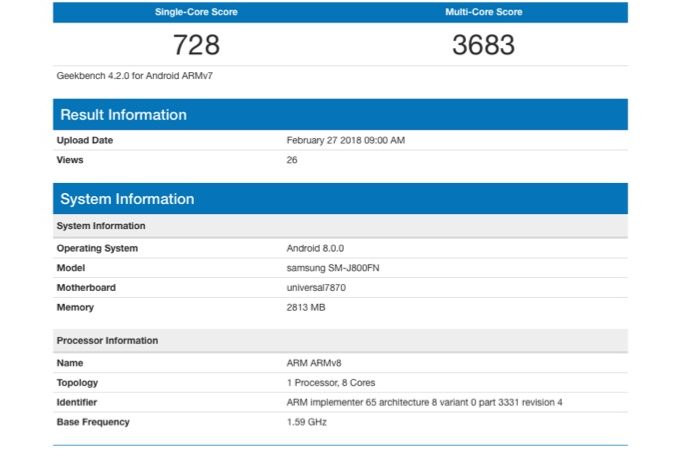Viewport: 687px width, 449px height.
Task: Click the 2813 MB memory value
Action: pos(306,307)
